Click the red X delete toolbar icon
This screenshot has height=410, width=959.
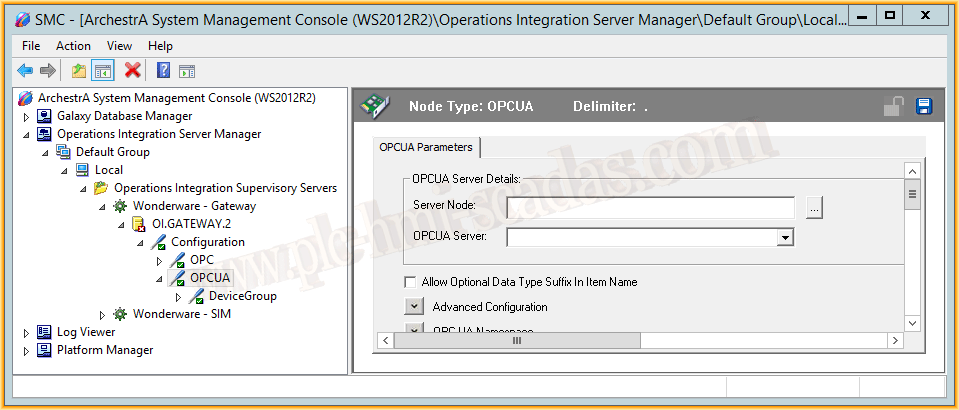pos(132,70)
